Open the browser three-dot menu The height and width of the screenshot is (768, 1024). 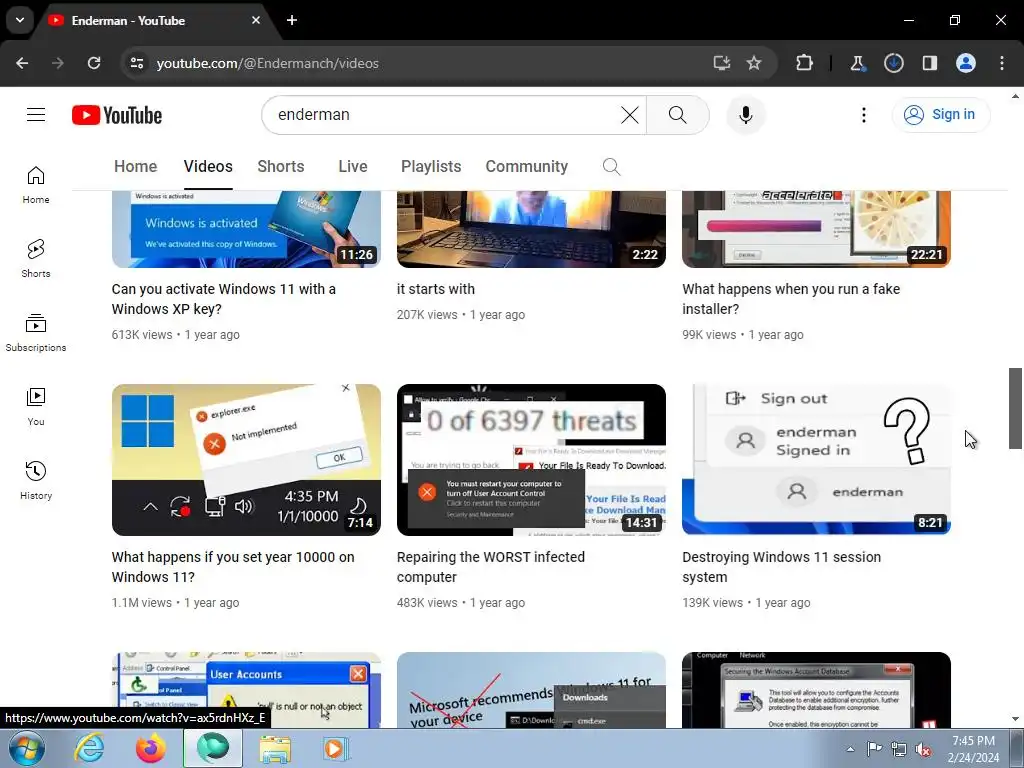tap(1002, 63)
